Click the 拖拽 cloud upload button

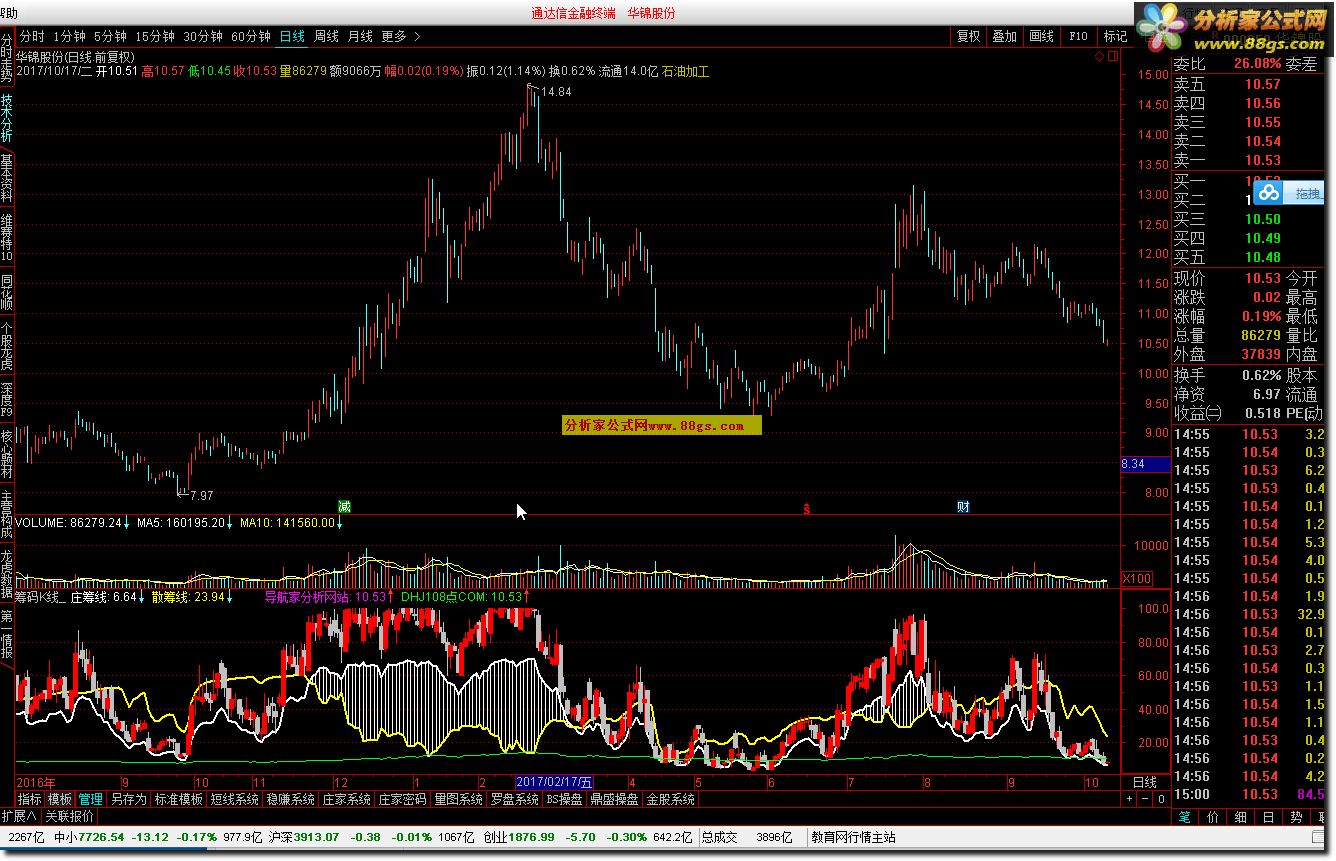1289,193
